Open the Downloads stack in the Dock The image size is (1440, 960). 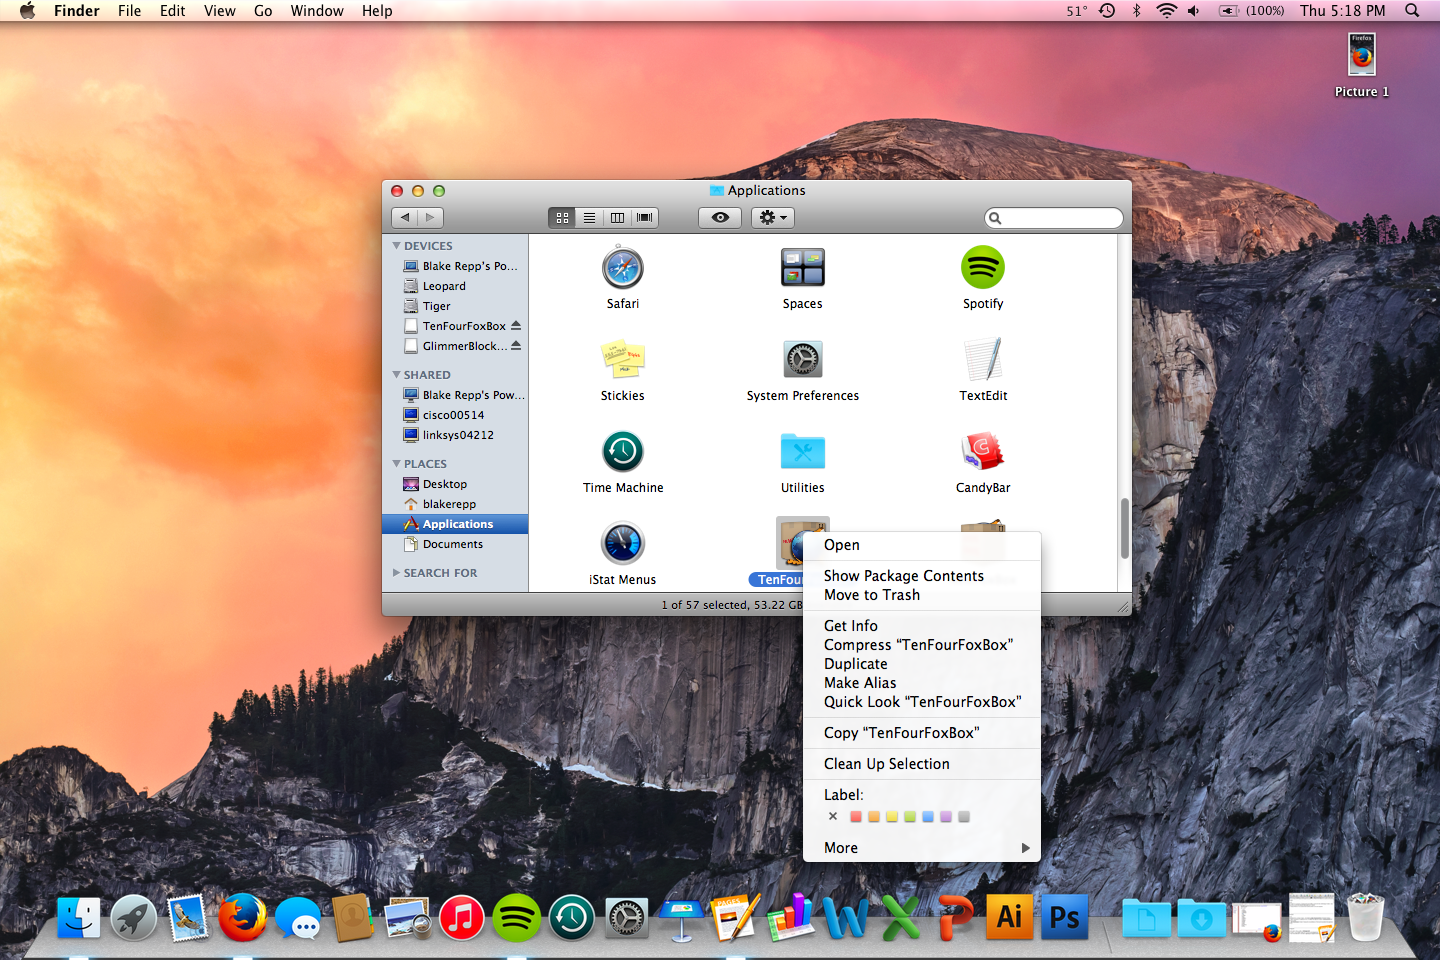1201,918
